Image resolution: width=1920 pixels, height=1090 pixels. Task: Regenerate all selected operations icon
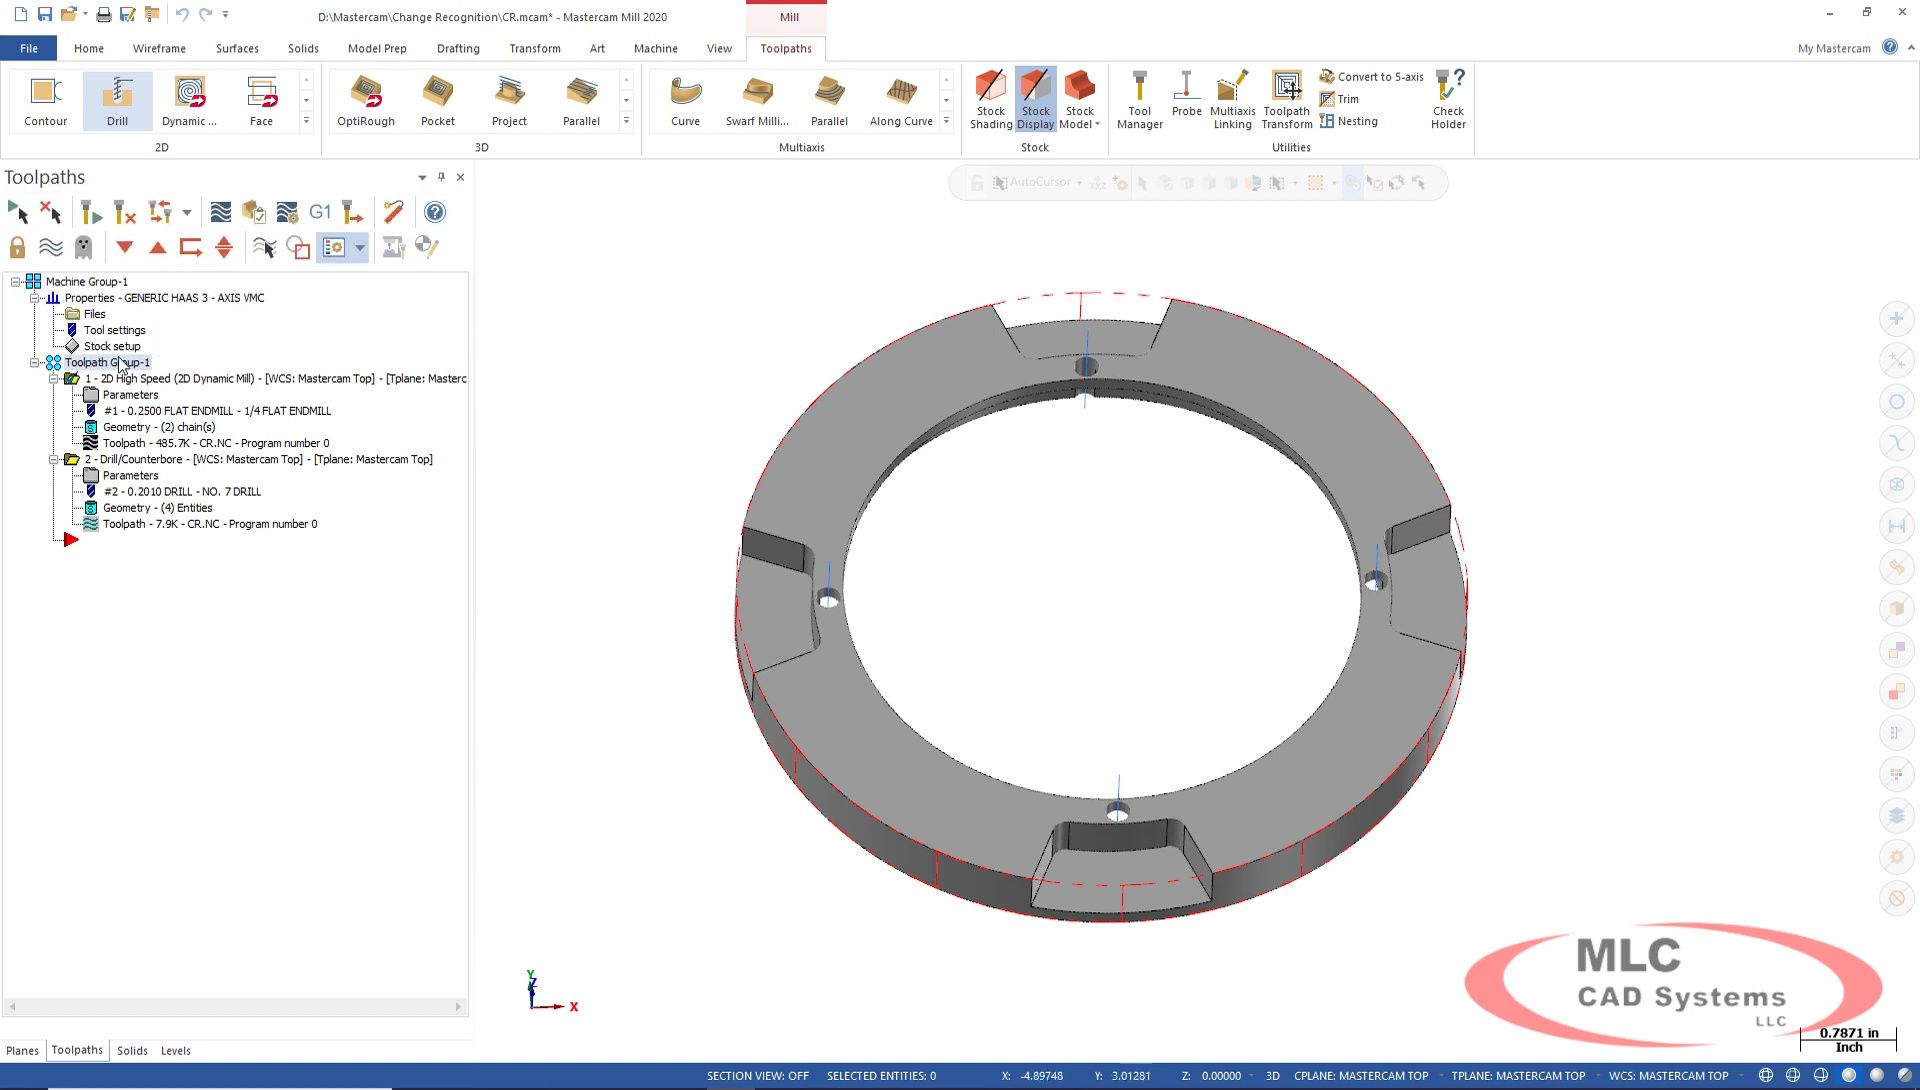91,212
